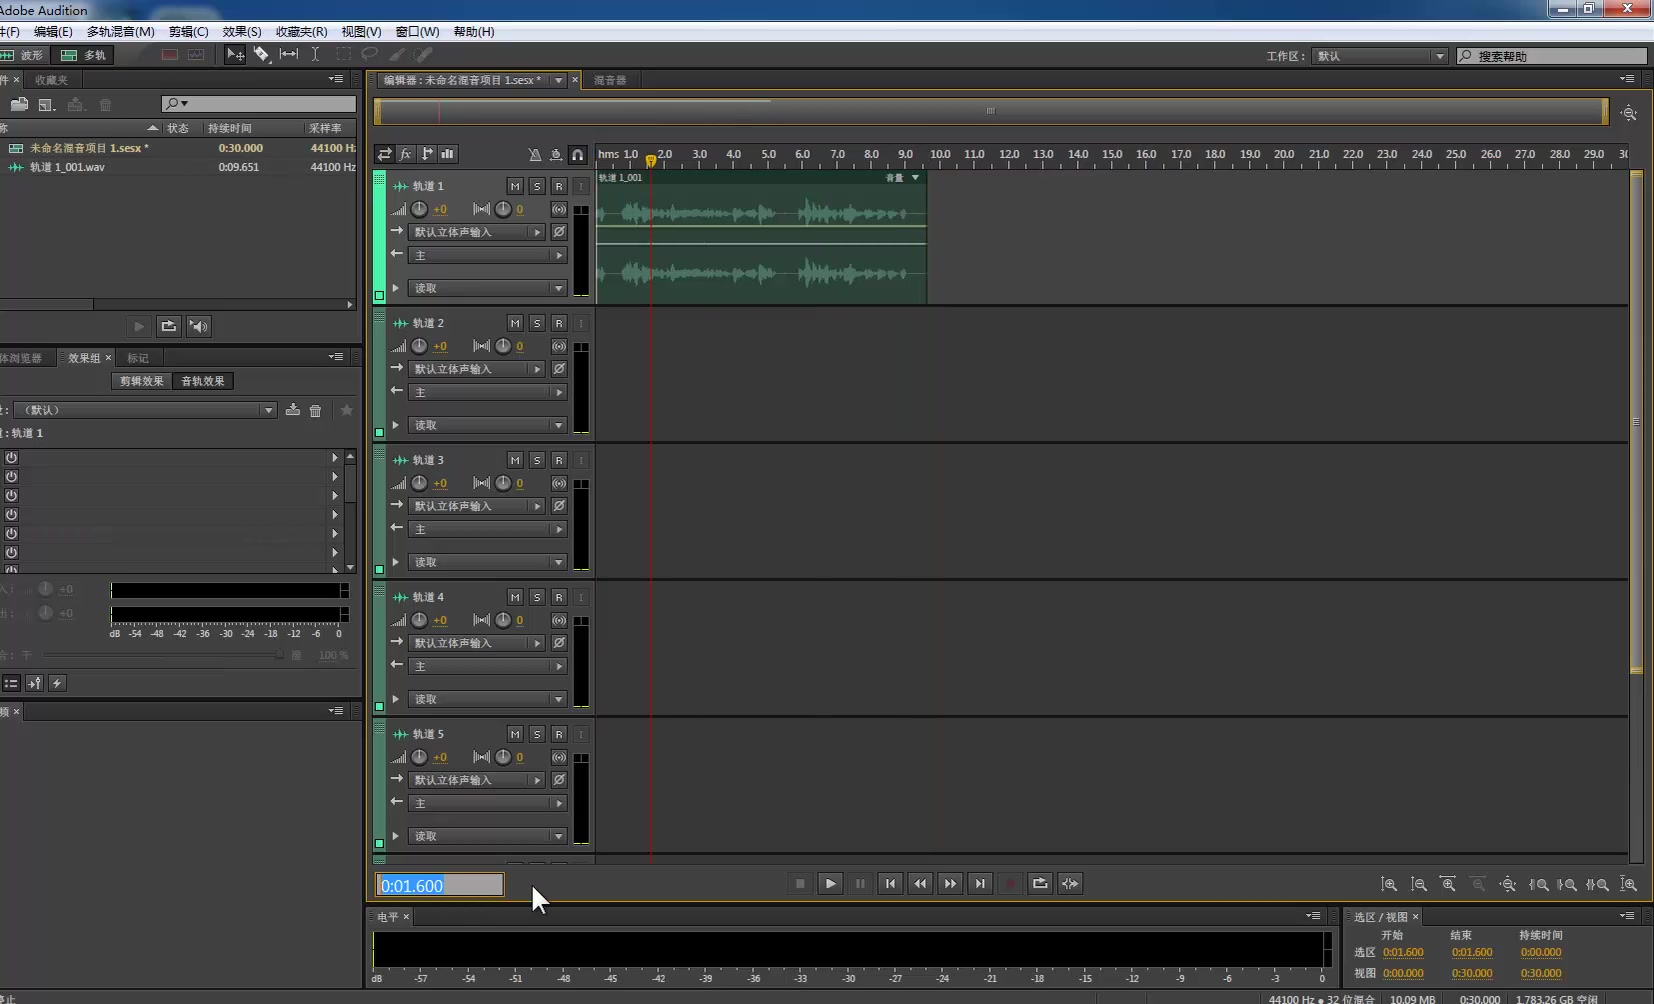Image resolution: width=1654 pixels, height=1004 pixels.
Task: Move playhead to next marker
Action: click(980, 883)
